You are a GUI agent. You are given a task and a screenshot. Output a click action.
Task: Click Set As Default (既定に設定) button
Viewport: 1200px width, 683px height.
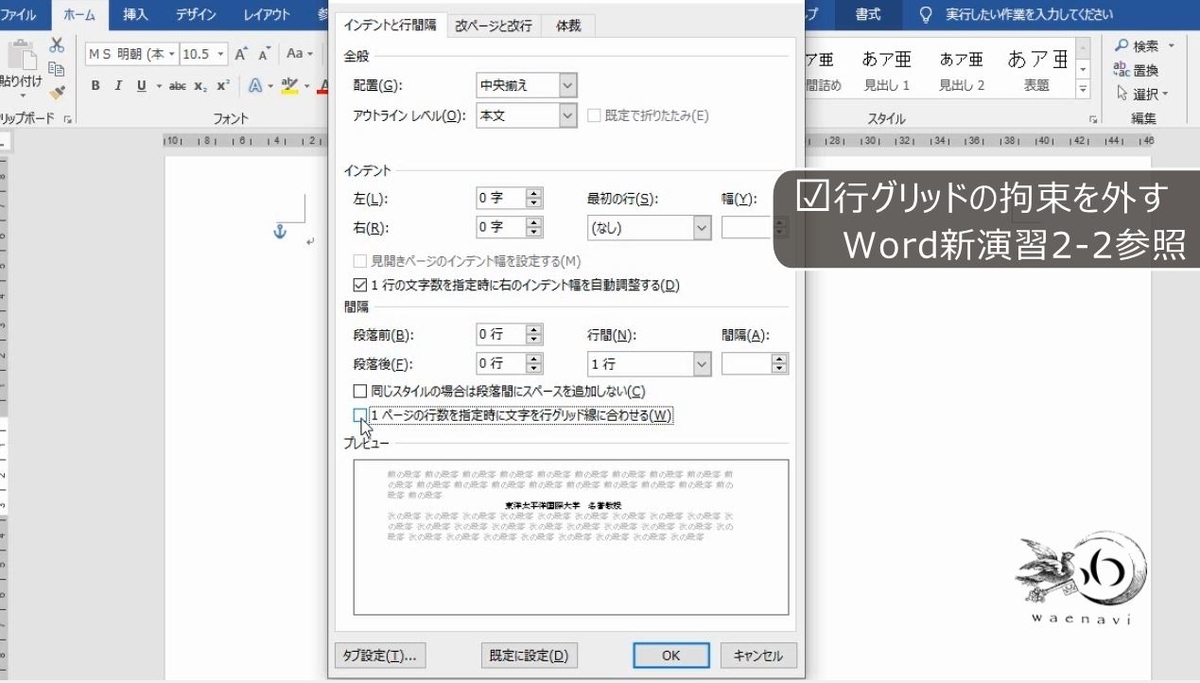tap(528, 655)
